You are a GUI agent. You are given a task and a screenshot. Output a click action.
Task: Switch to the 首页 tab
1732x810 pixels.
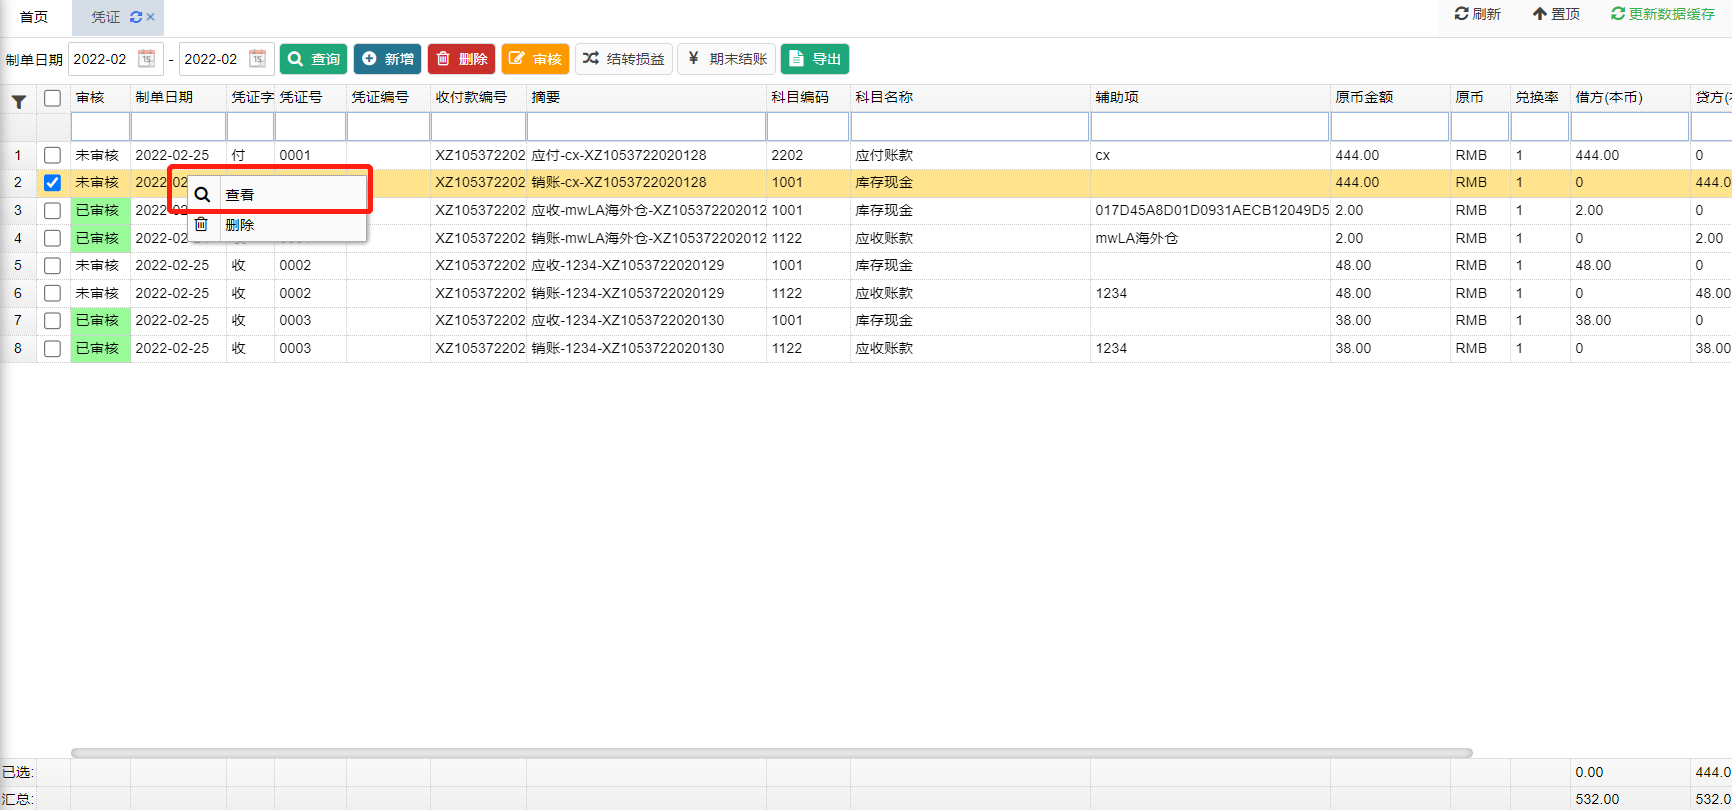(34, 17)
